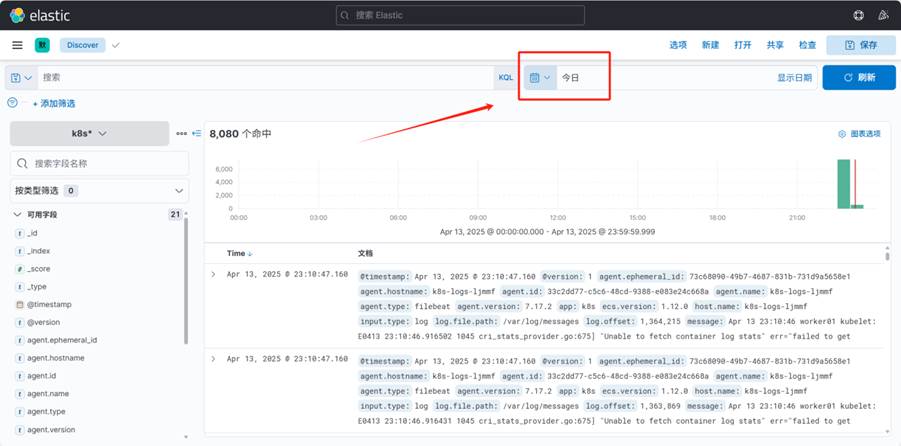
Task: Select the _type field
Action: click(x=37, y=286)
